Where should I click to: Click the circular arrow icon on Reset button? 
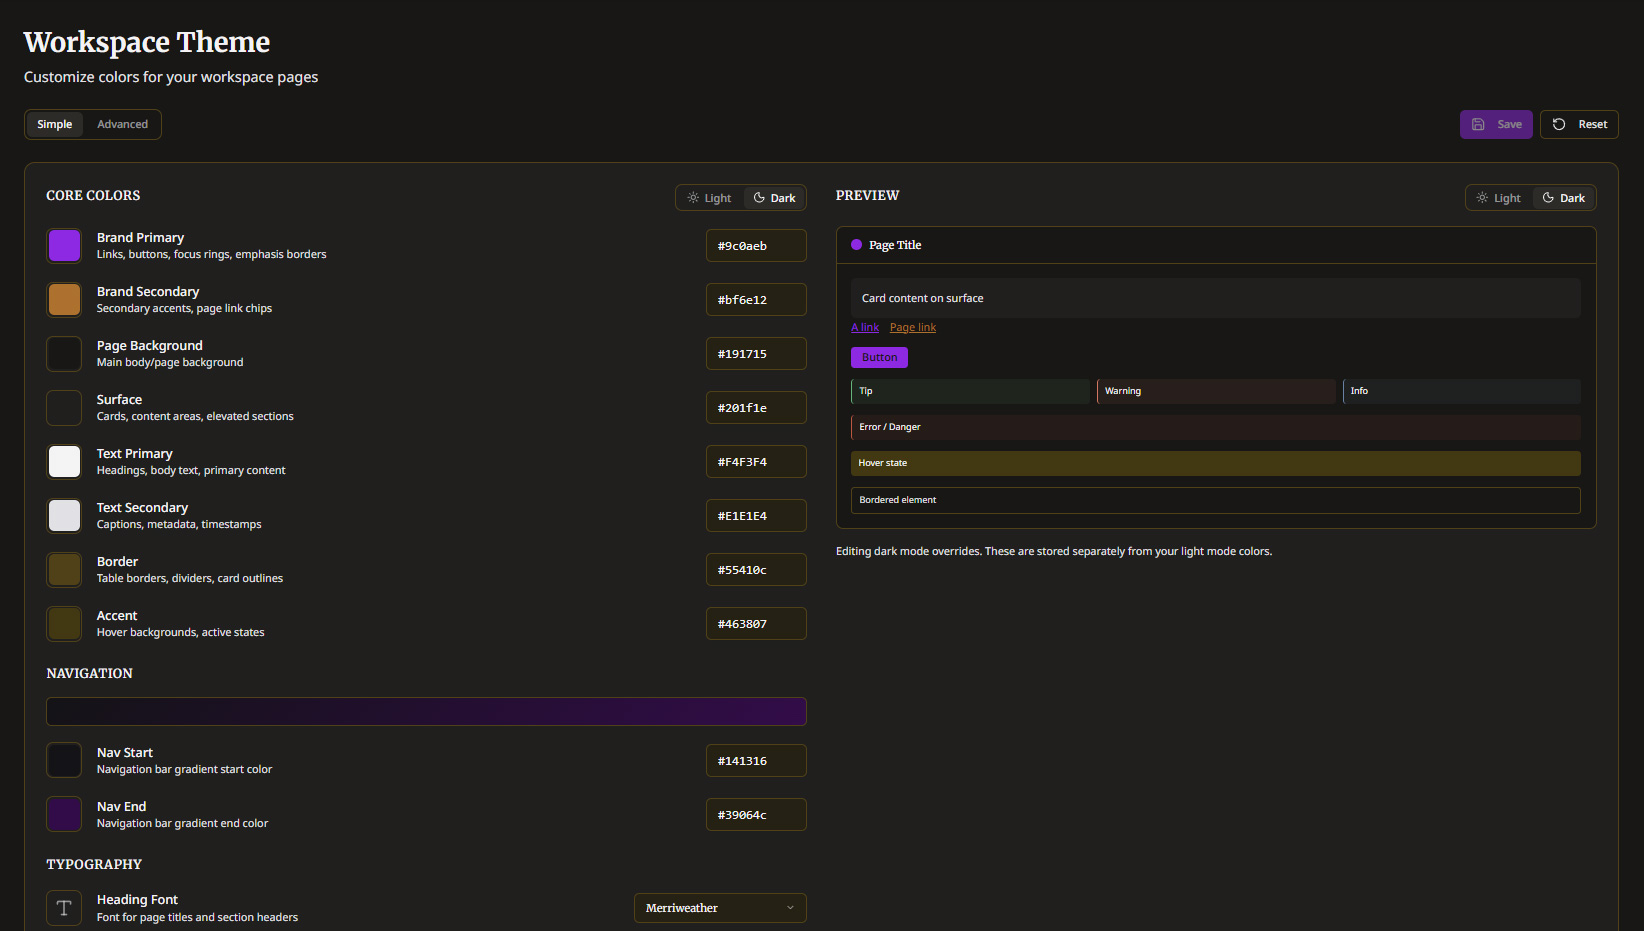click(1558, 124)
